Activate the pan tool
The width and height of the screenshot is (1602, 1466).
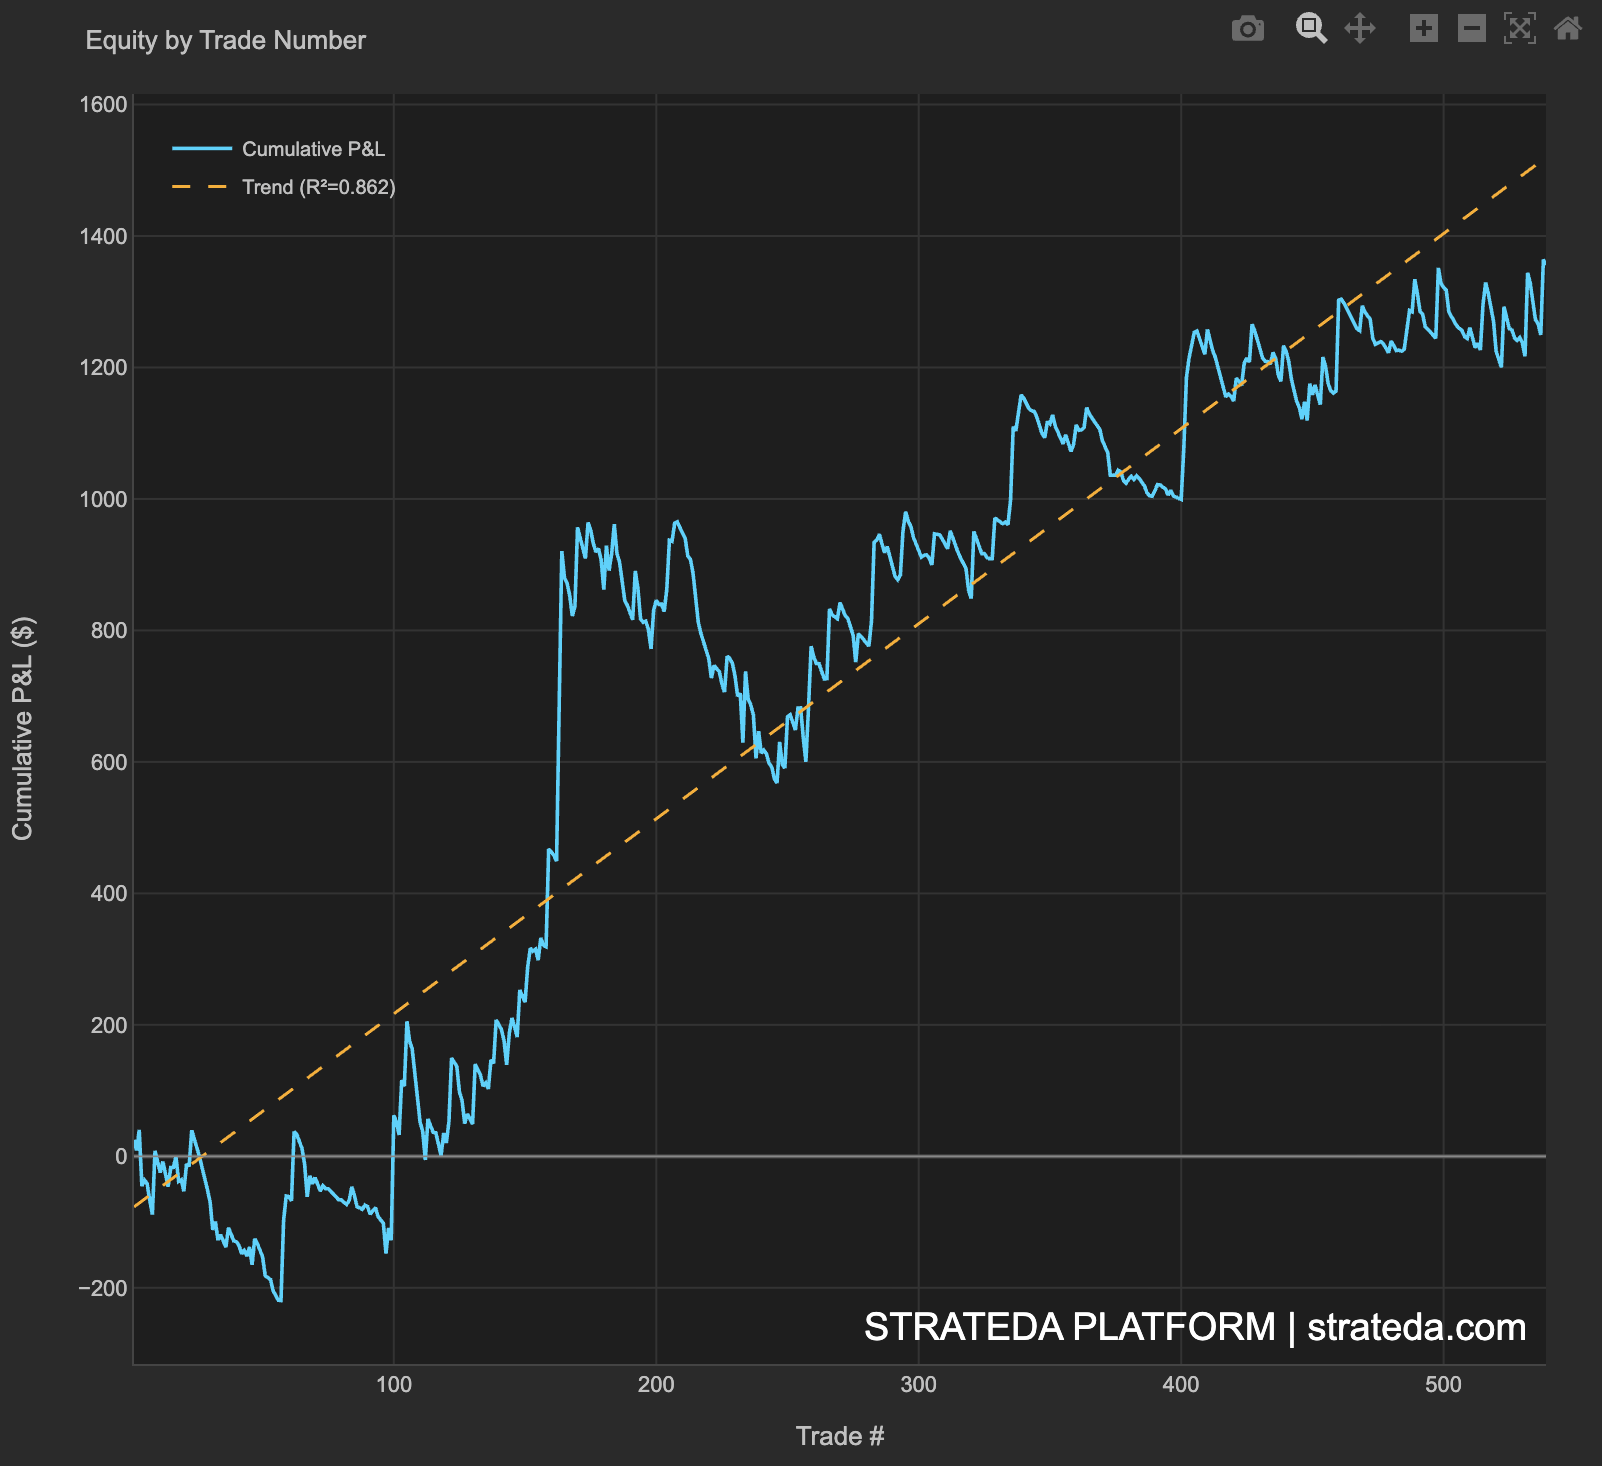pos(1362,30)
